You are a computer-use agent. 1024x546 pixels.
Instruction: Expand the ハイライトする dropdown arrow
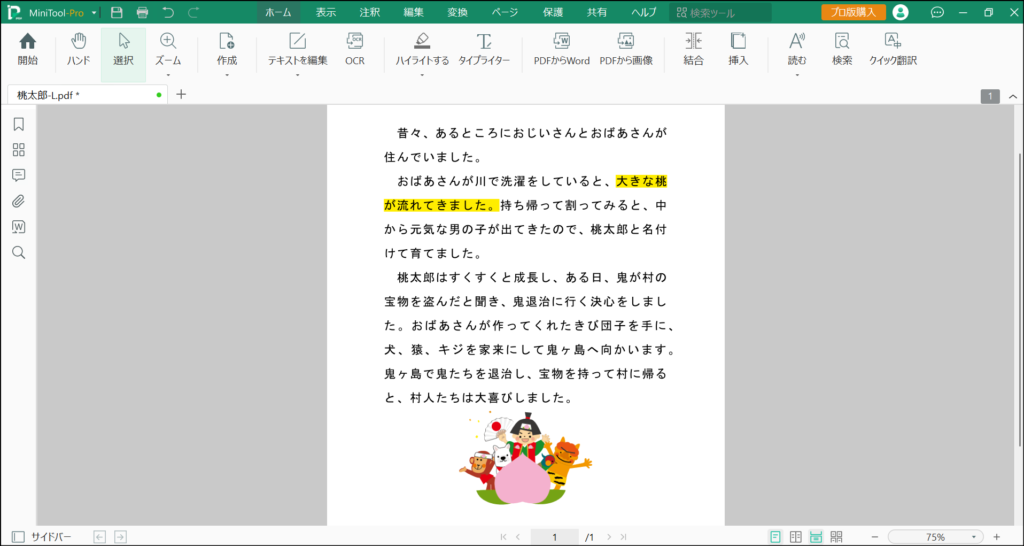coord(422,75)
